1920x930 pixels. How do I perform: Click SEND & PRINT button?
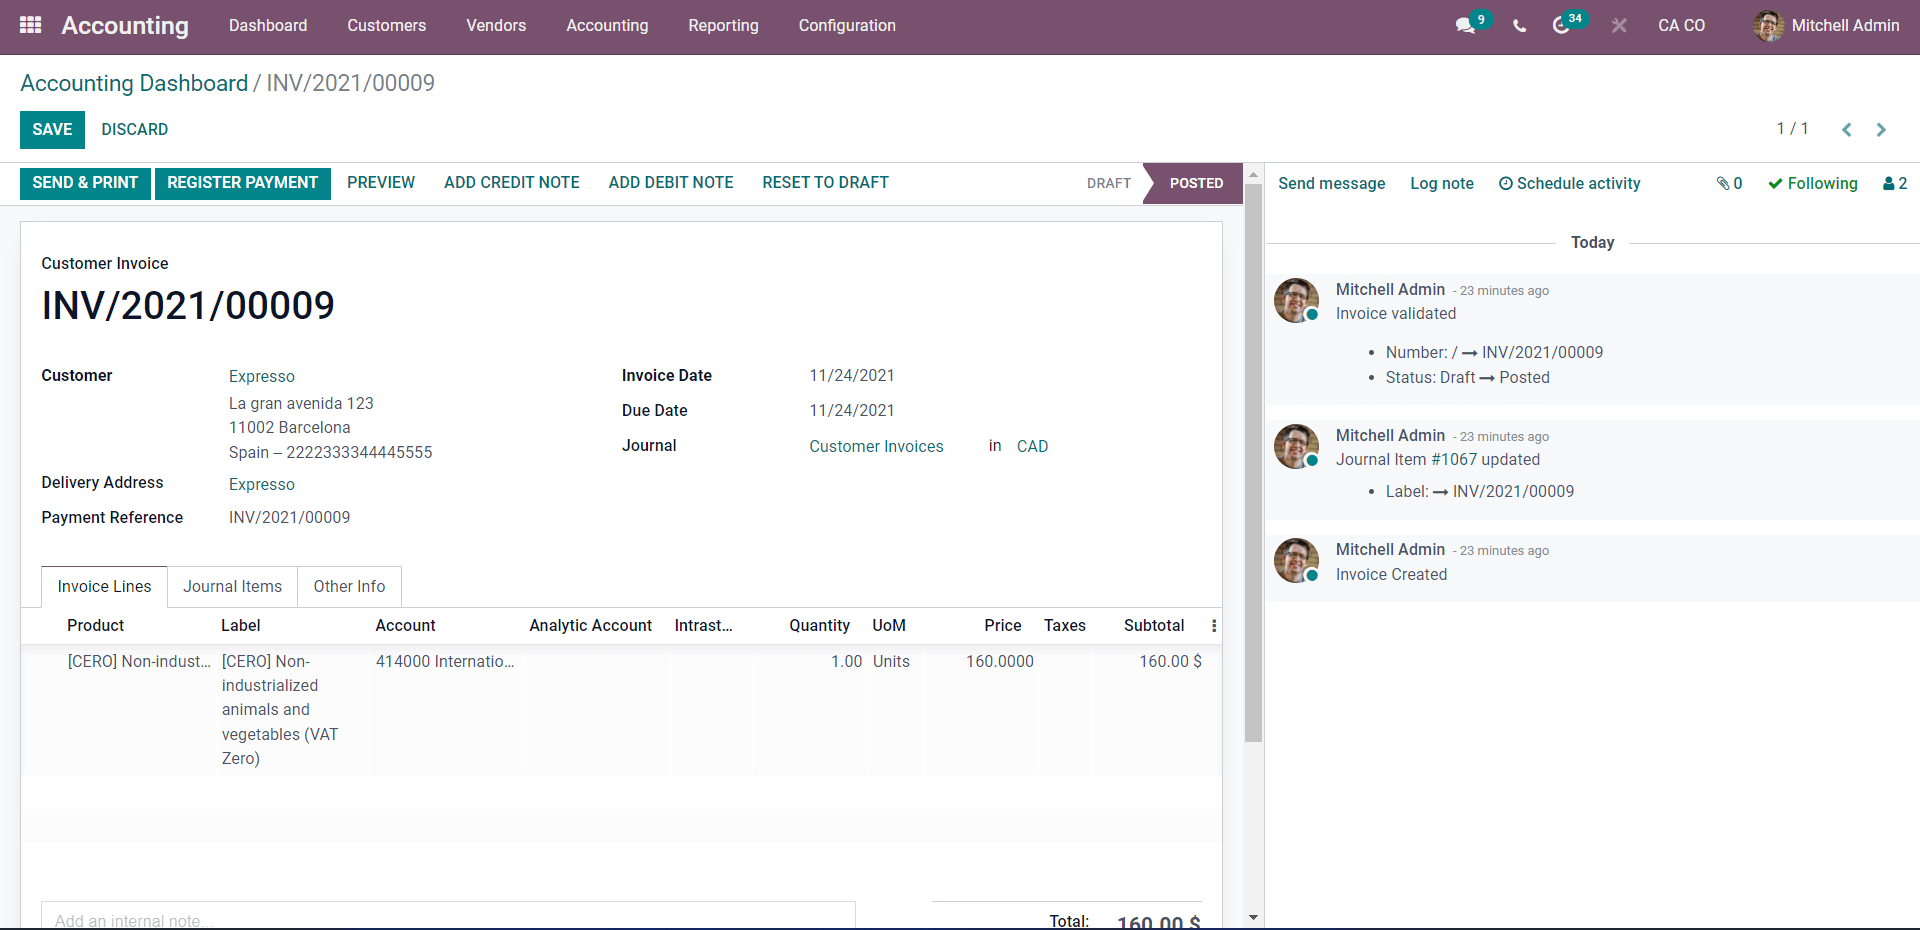click(85, 183)
